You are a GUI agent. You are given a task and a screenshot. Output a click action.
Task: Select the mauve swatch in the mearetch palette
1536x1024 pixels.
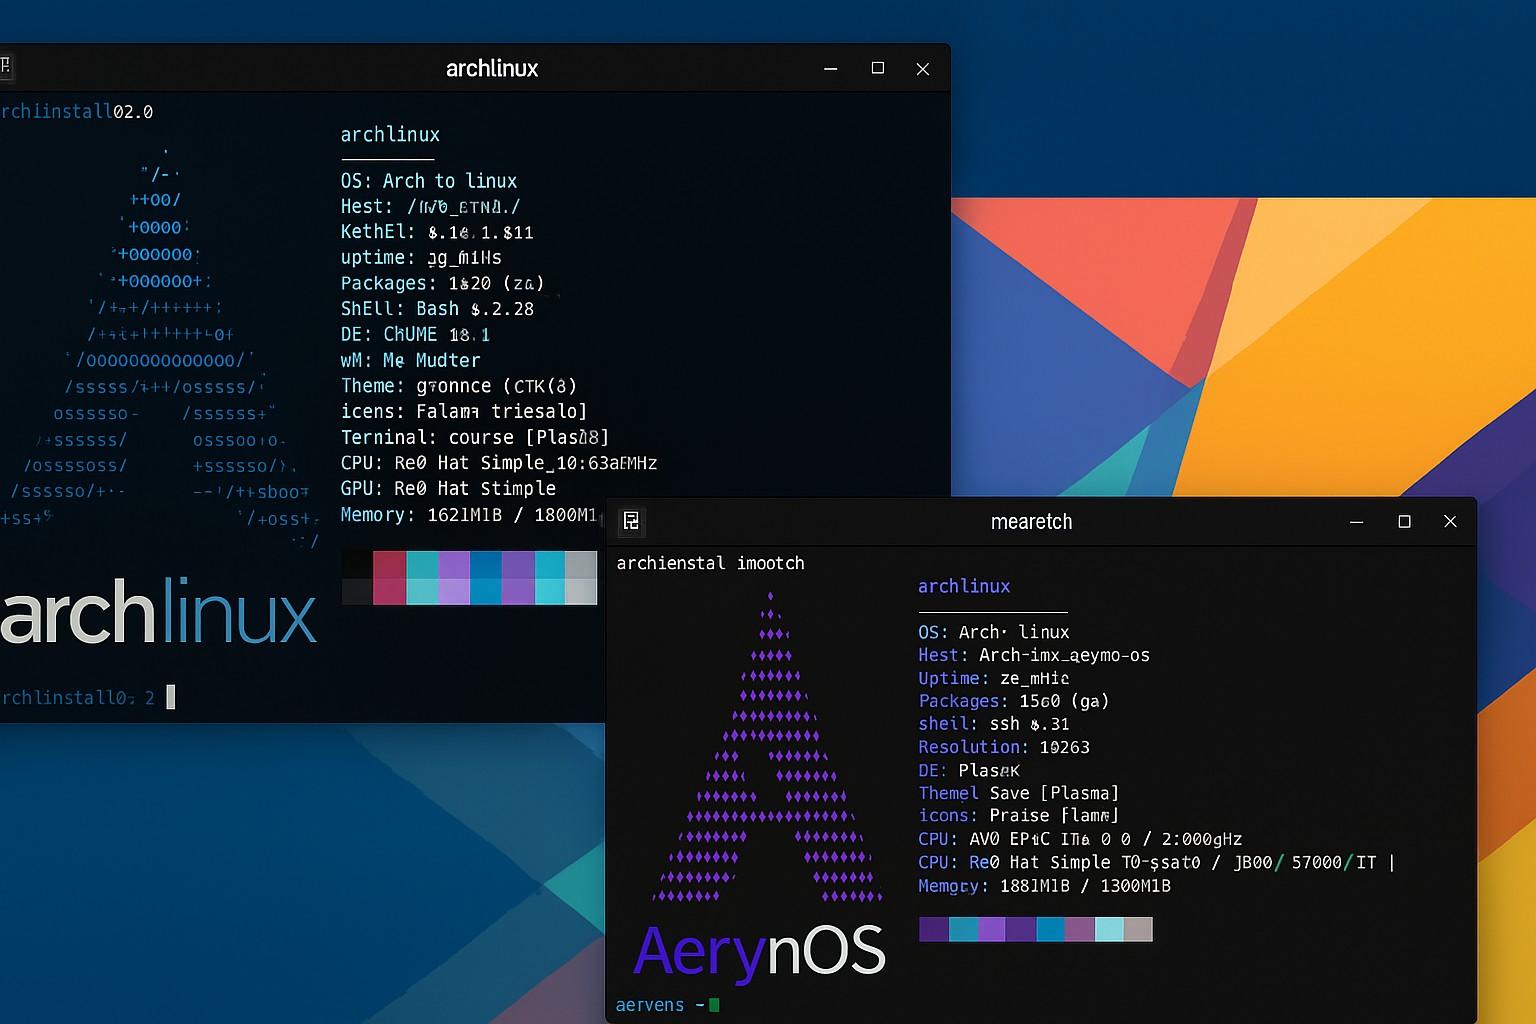coord(1080,930)
